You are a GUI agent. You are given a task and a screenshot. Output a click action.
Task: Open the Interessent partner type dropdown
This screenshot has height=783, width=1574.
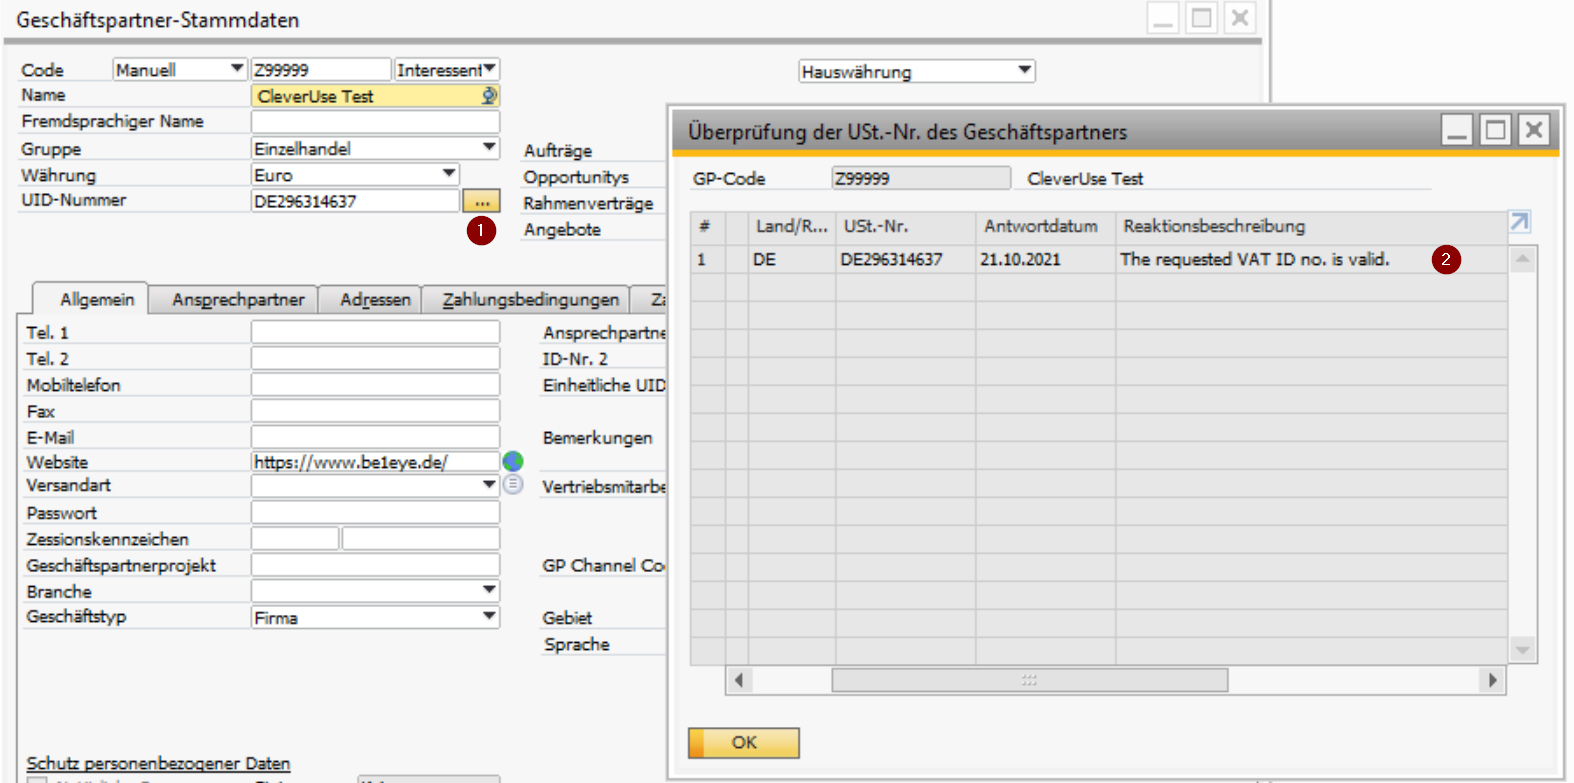click(489, 69)
